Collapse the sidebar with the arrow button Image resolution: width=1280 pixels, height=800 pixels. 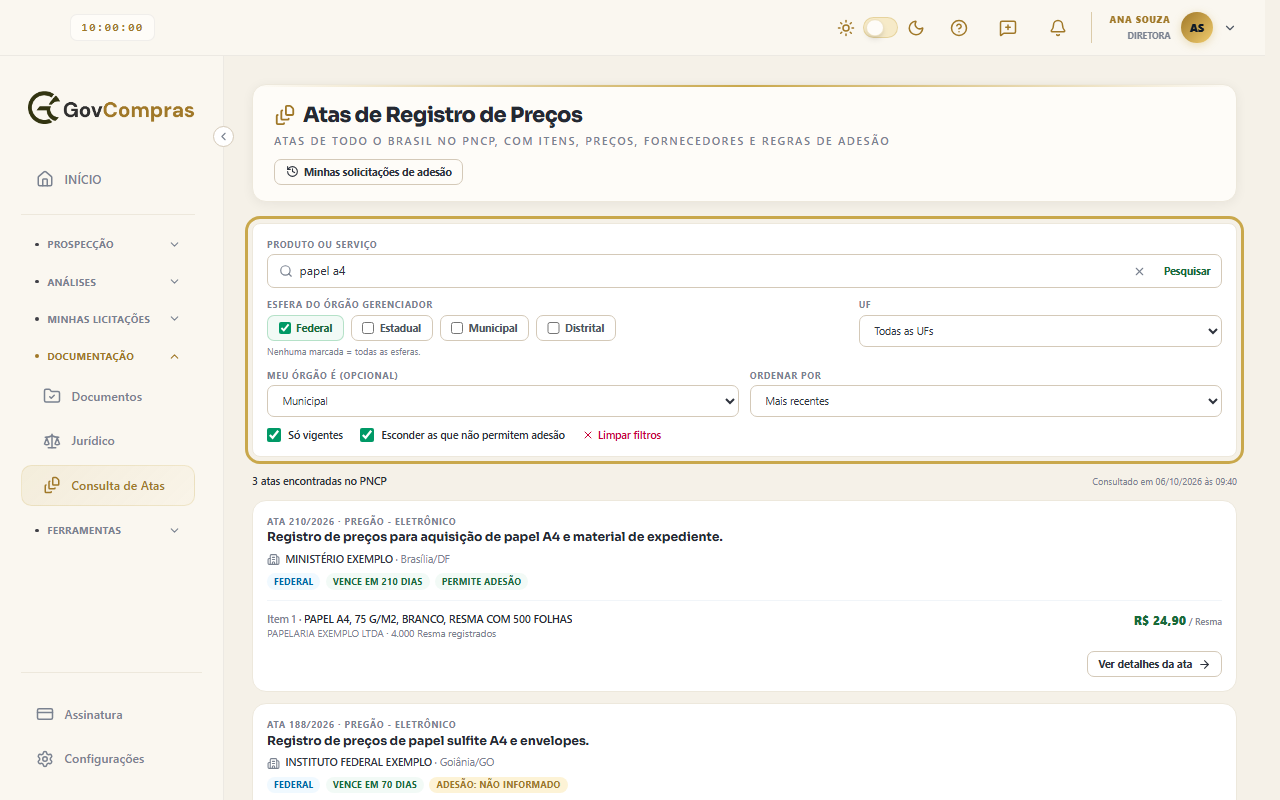tap(224, 136)
